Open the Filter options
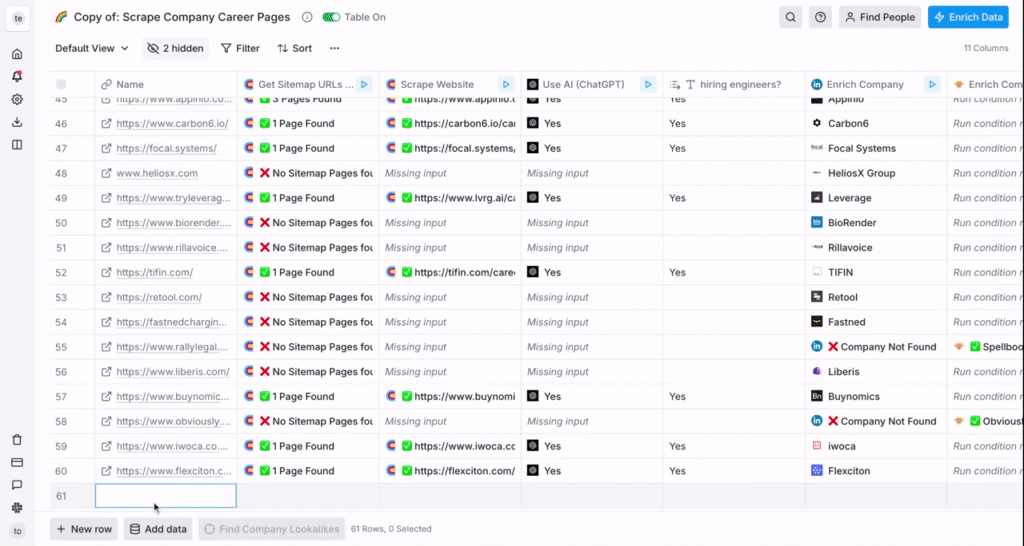Image resolution: width=1024 pixels, height=546 pixels. (x=240, y=48)
